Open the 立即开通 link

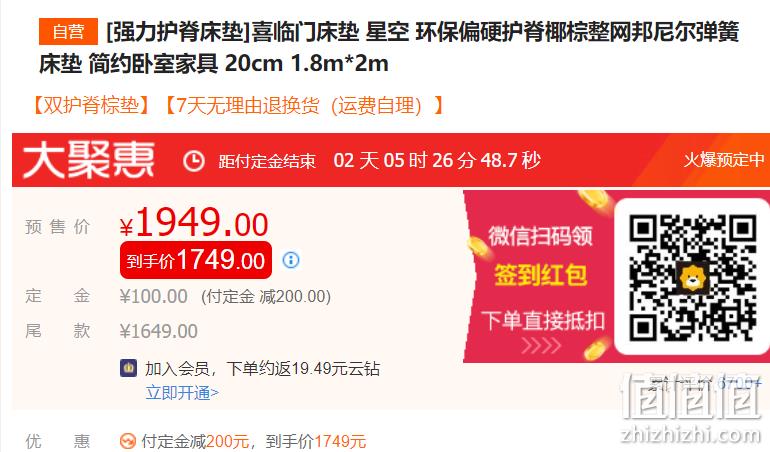click(x=182, y=393)
